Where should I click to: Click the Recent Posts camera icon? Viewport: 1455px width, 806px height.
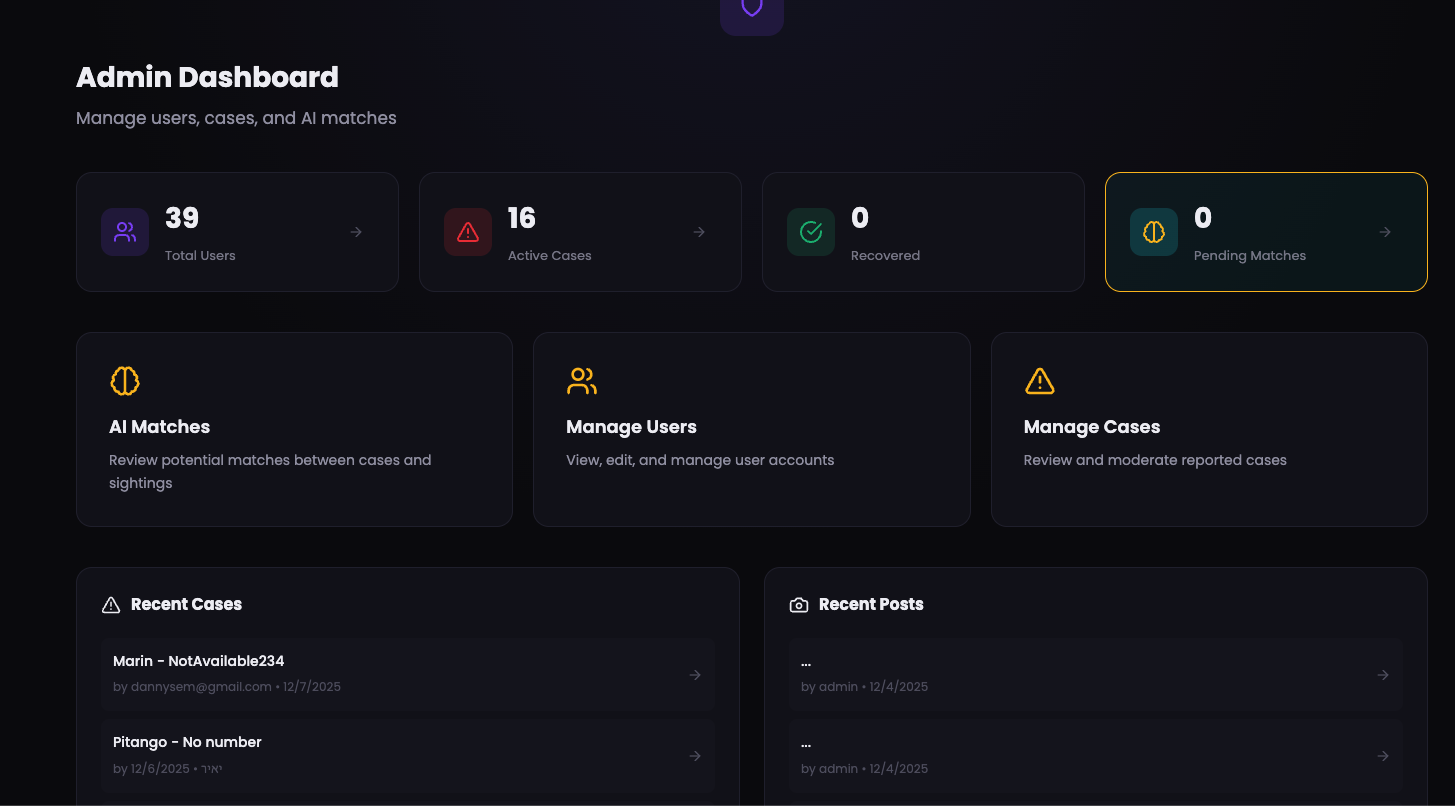click(798, 604)
